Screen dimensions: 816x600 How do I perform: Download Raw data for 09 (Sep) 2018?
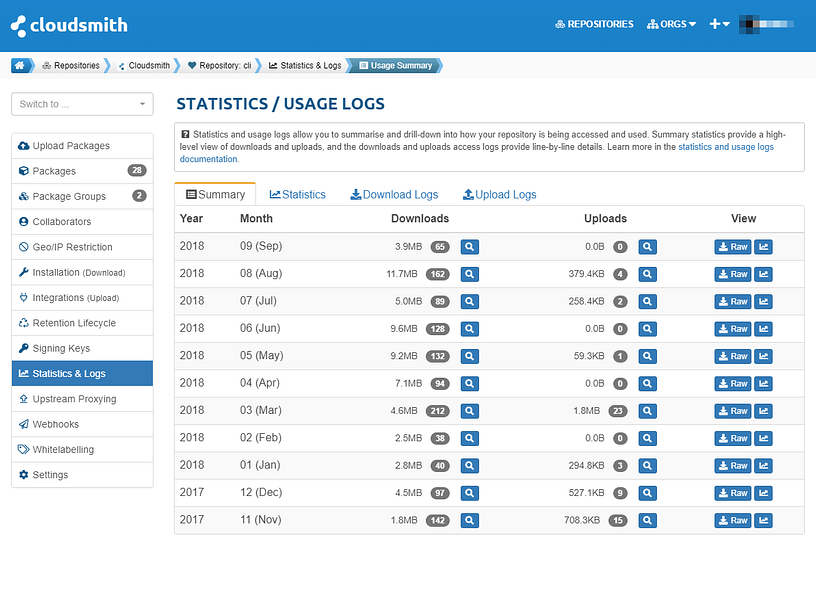click(x=733, y=247)
